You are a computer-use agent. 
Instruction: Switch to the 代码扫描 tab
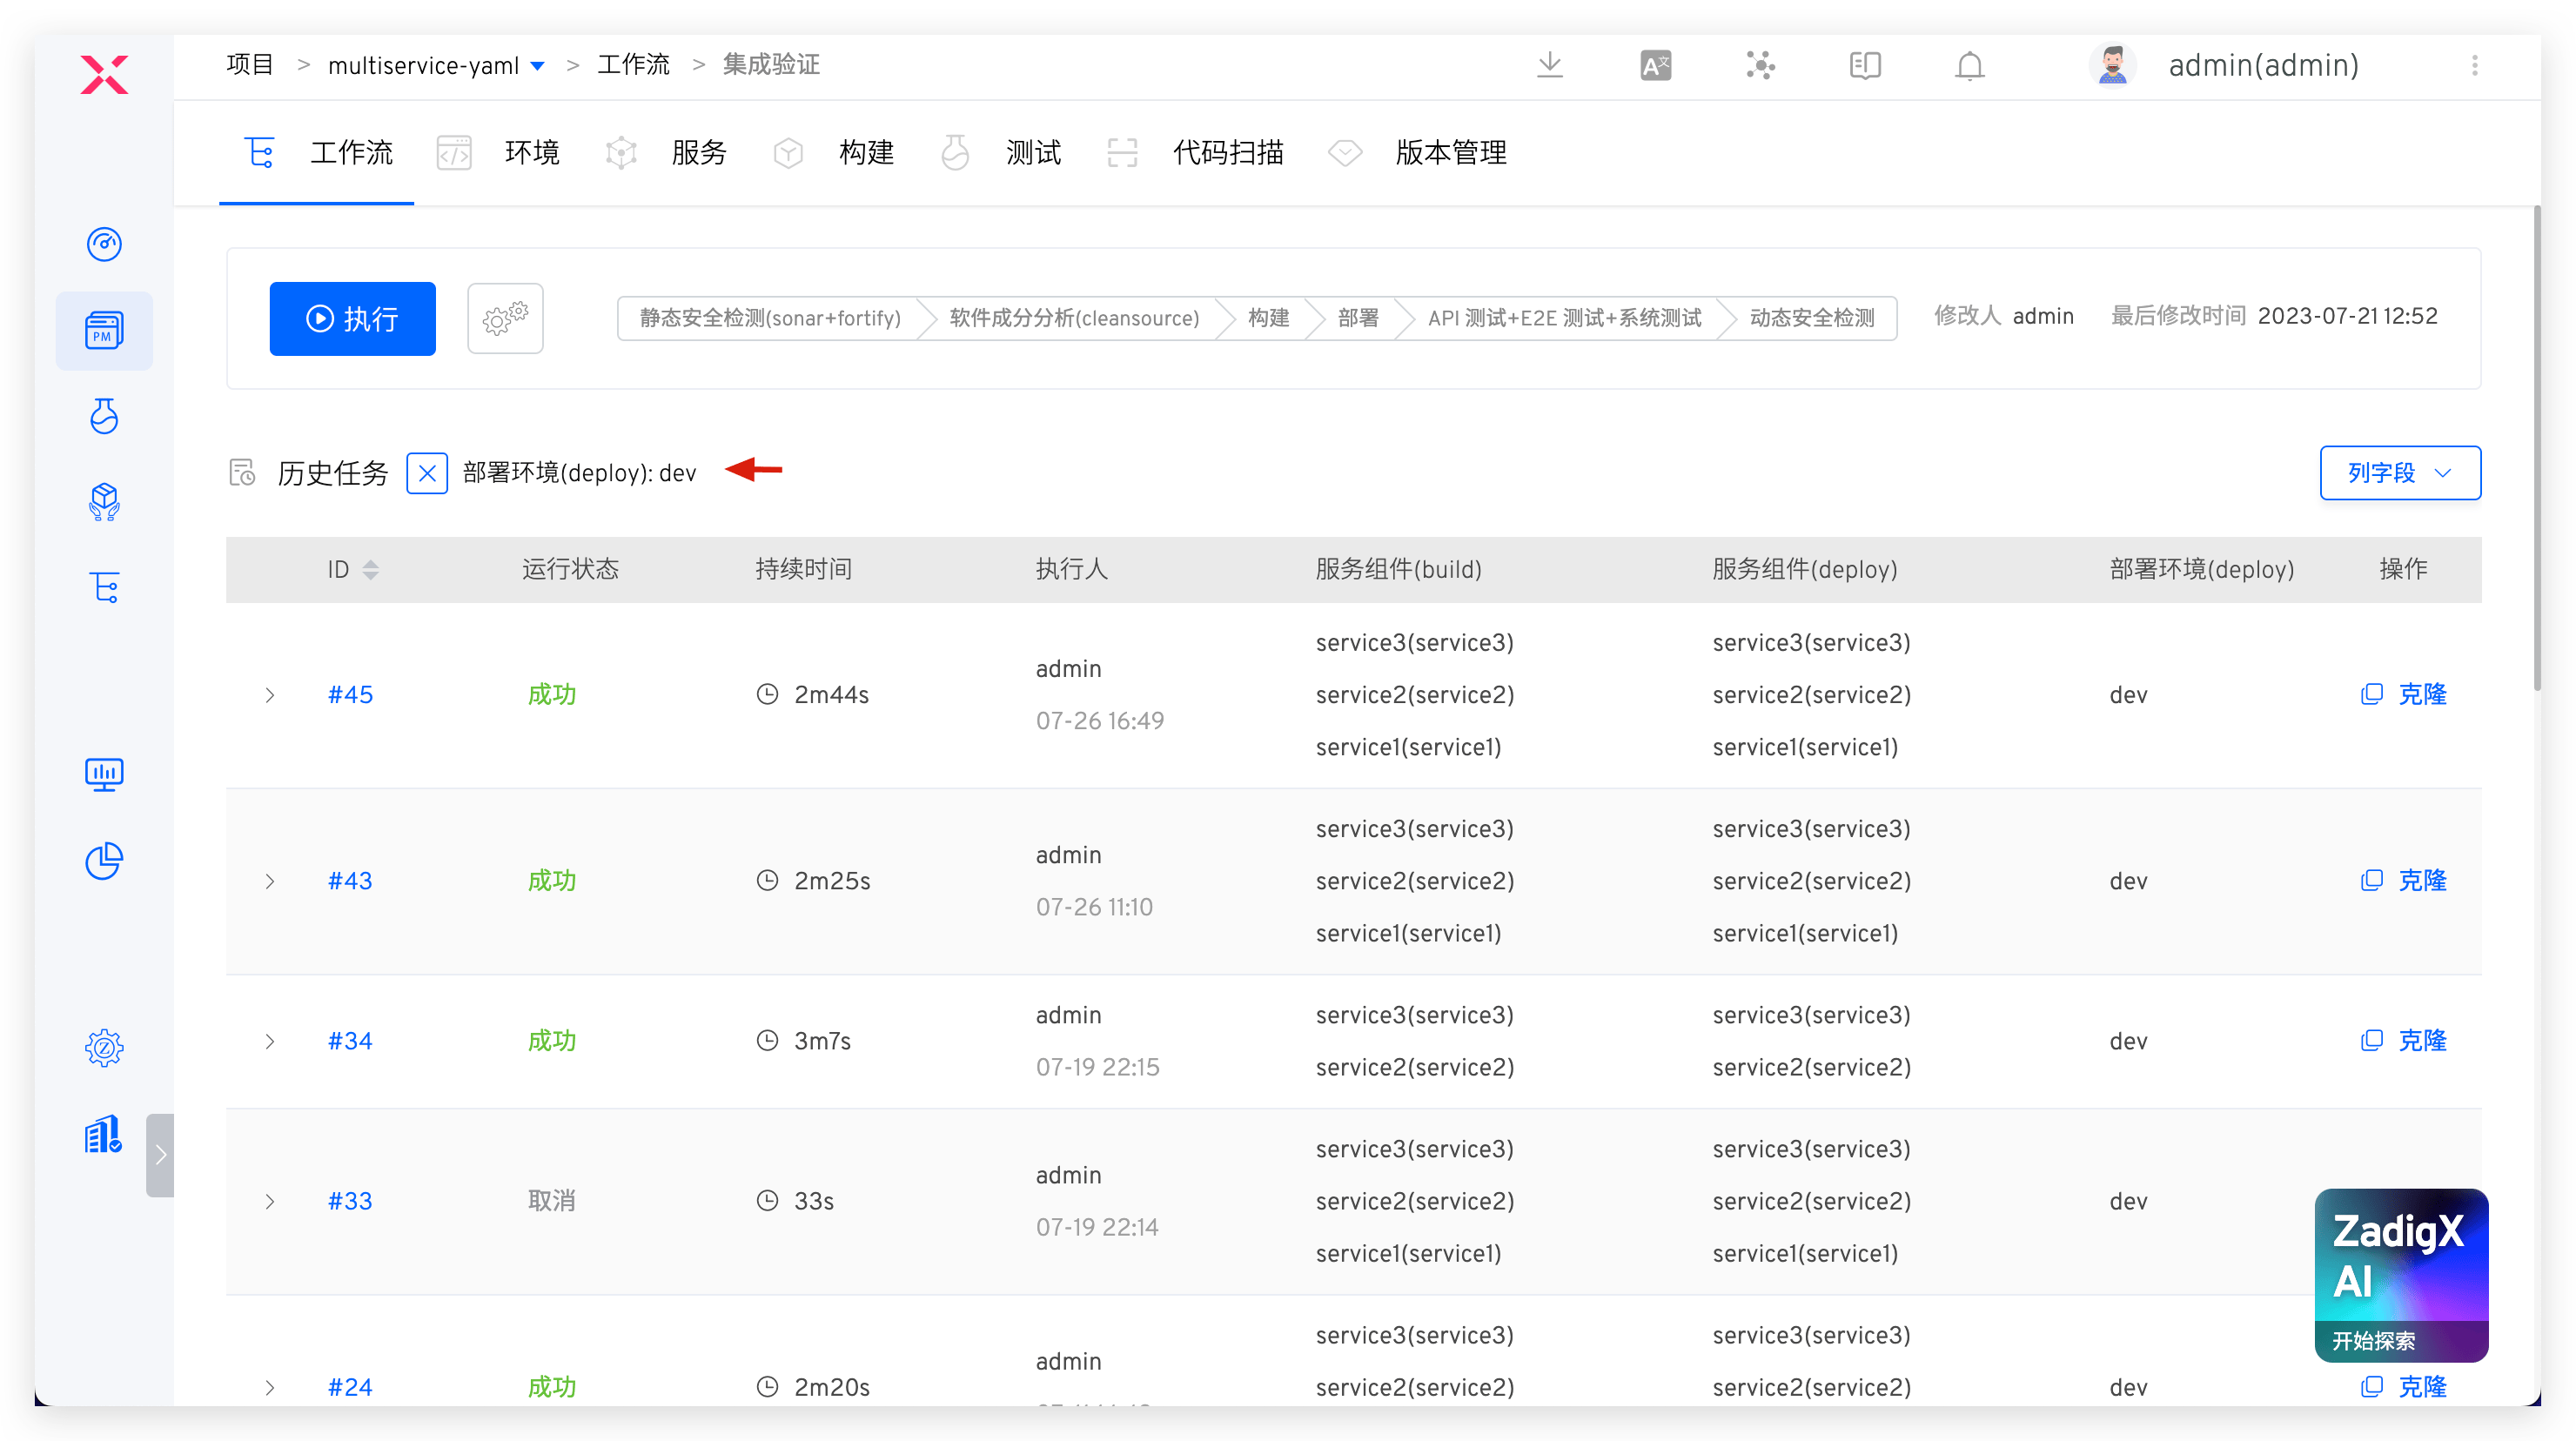click(1227, 153)
